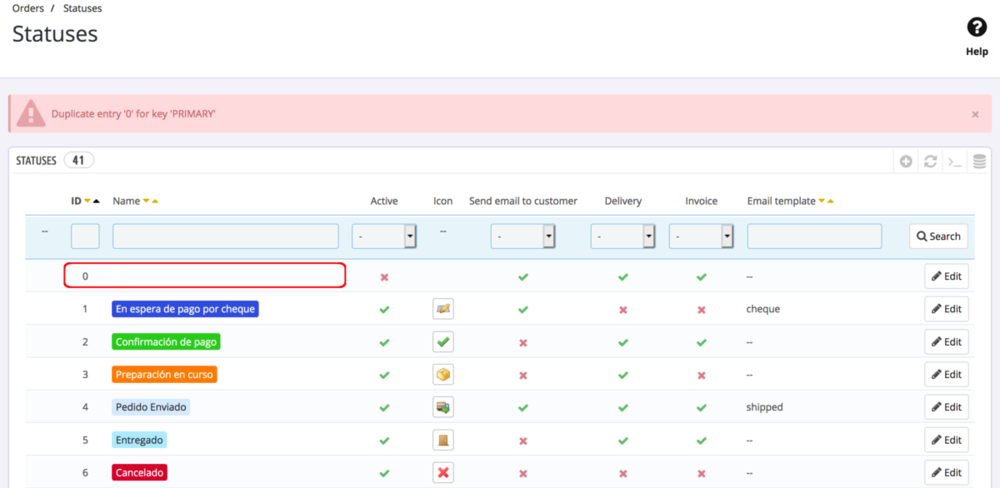Open the Active filter dropdown
This screenshot has height=488, width=1000.
pos(384,236)
